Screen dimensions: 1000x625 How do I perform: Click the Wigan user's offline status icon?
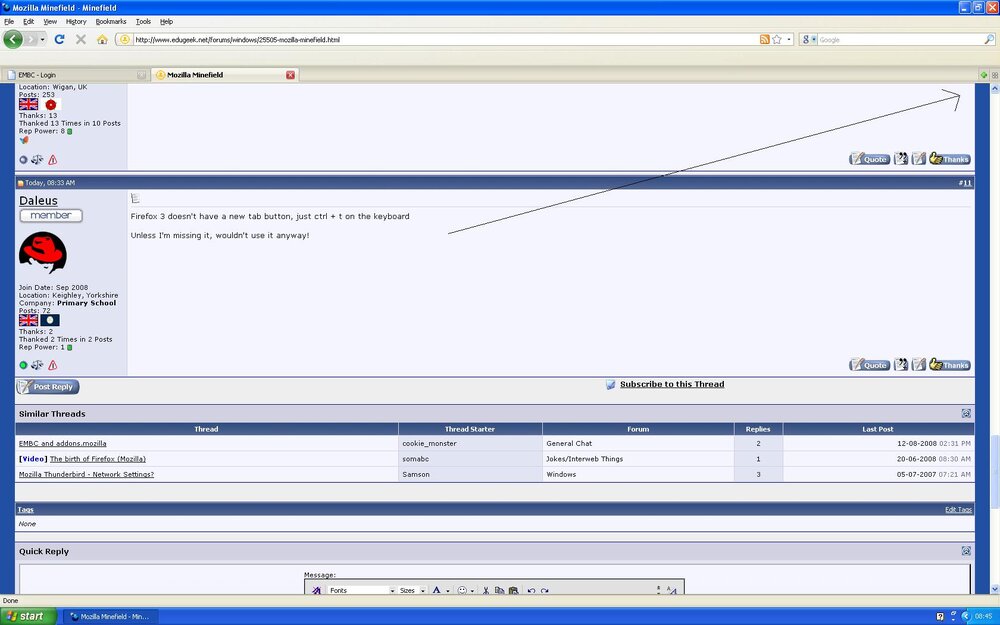24,160
